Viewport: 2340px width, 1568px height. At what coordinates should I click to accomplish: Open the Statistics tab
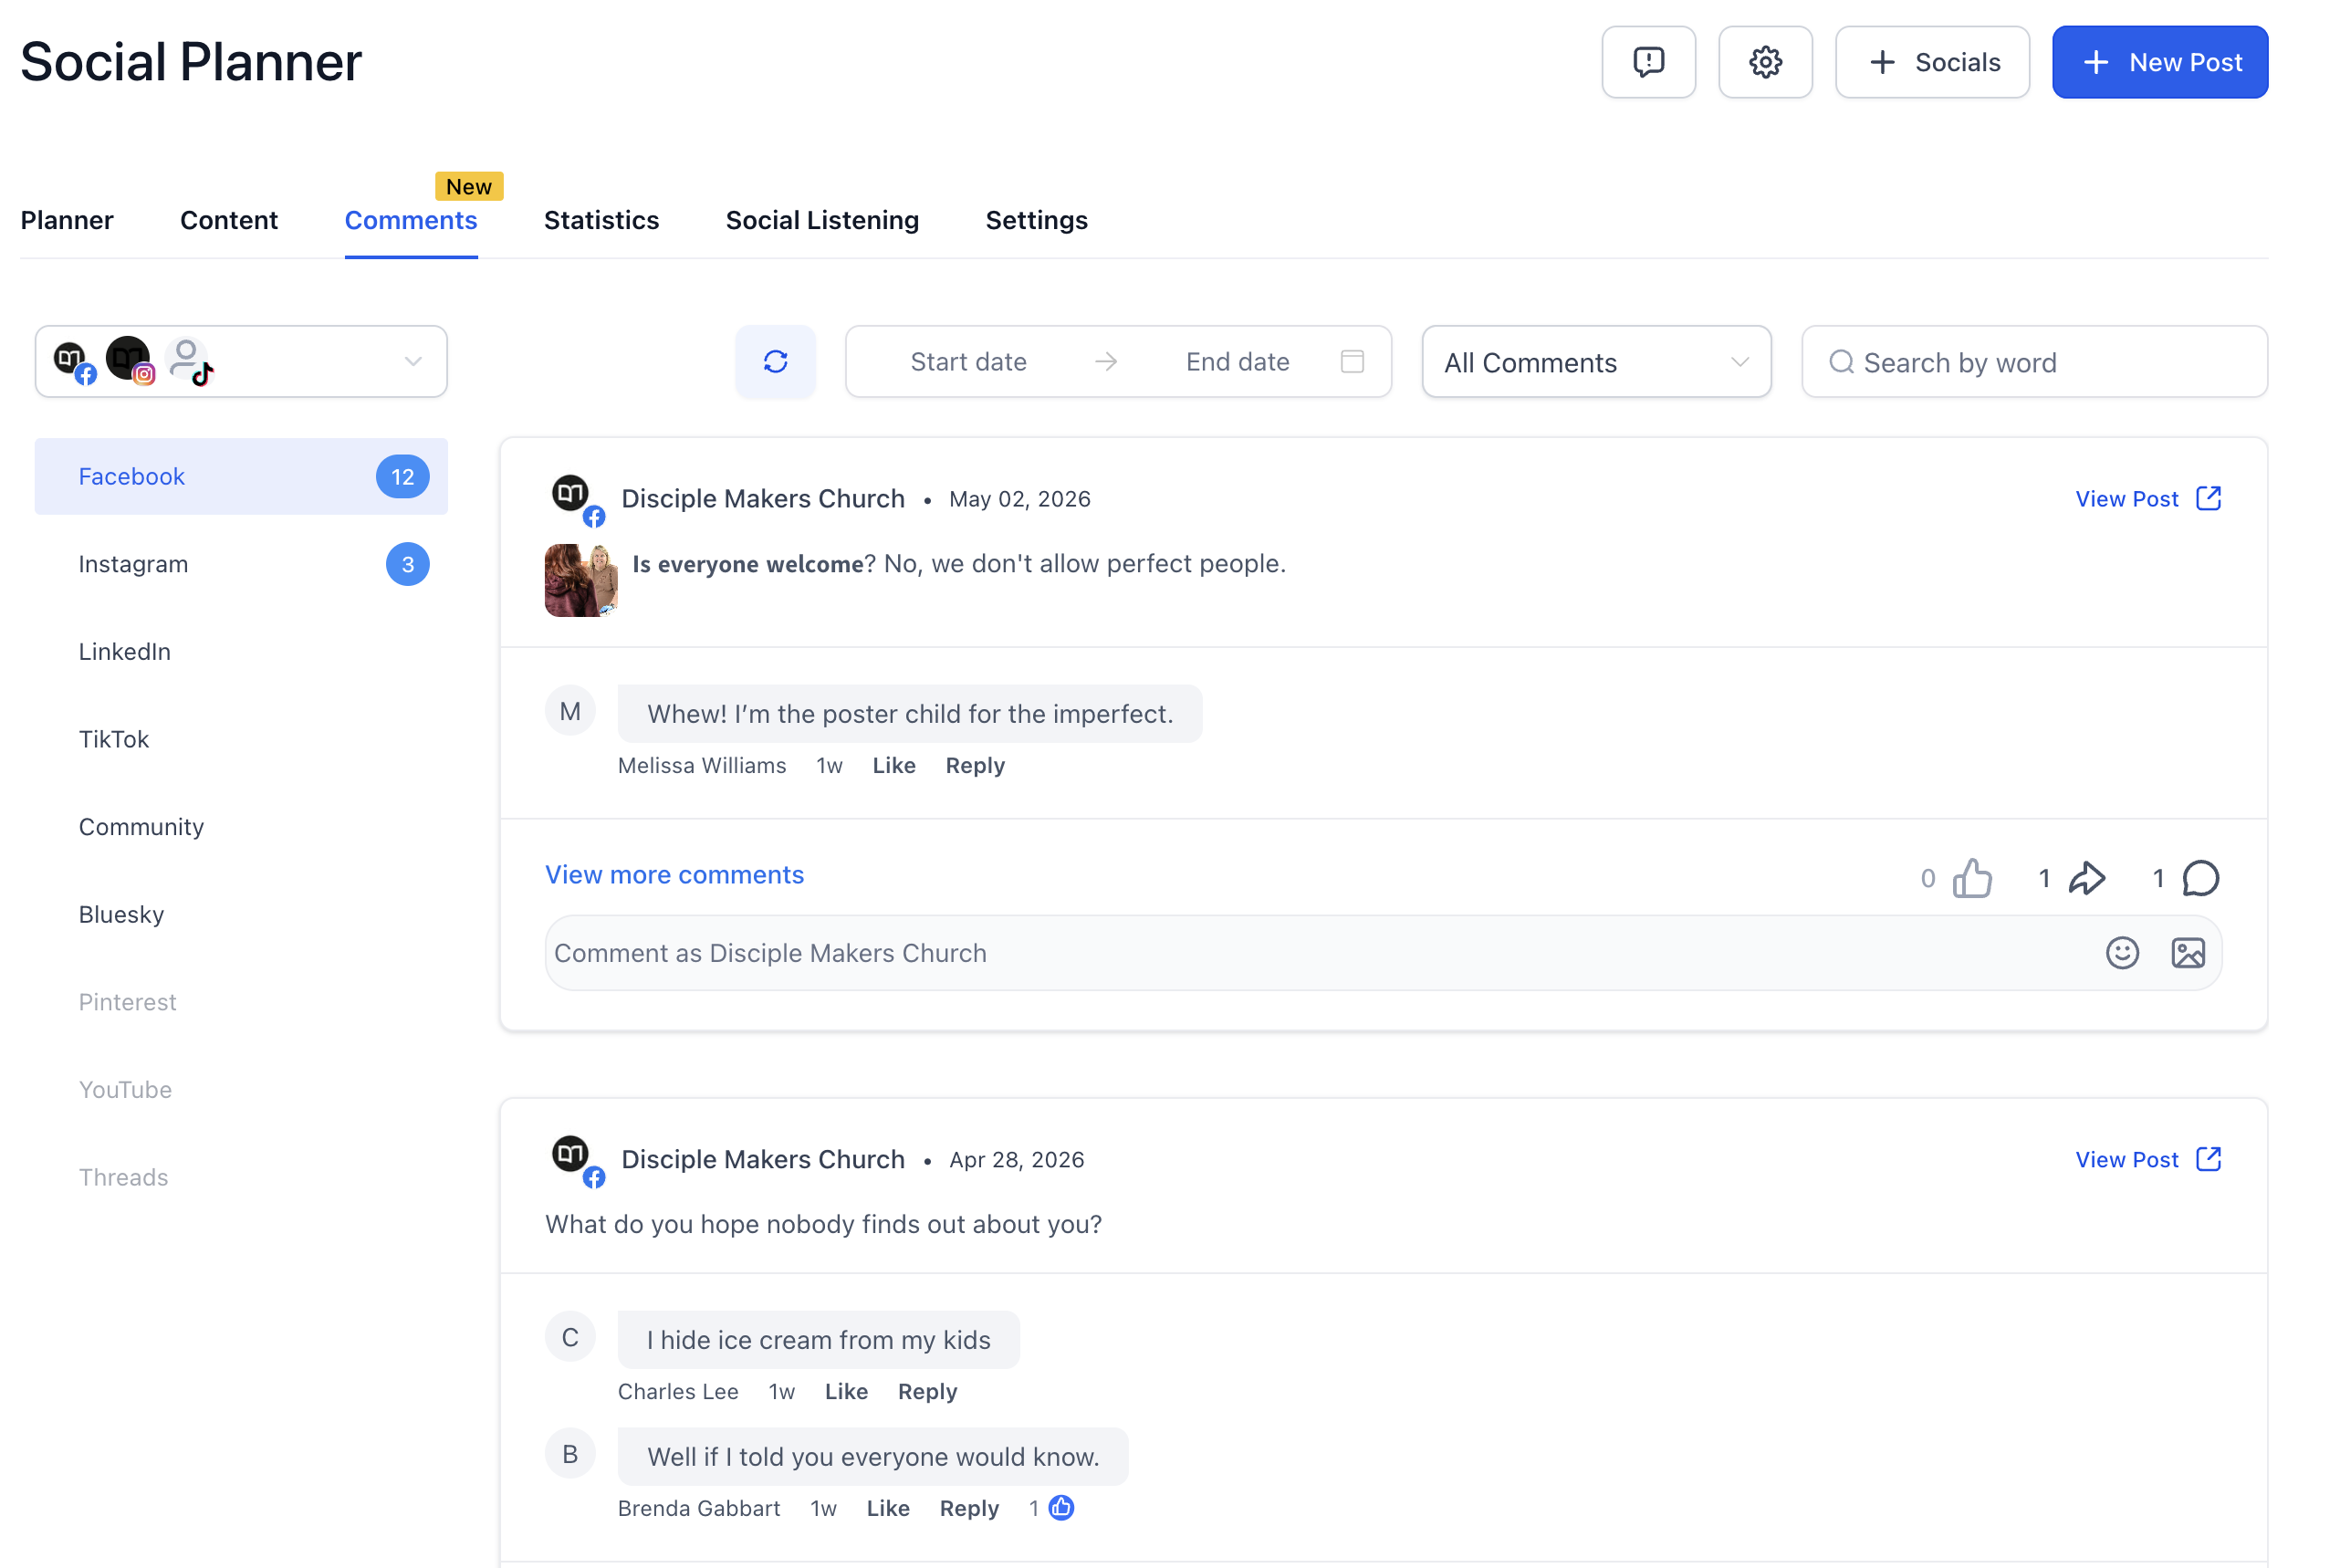click(x=601, y=220)
